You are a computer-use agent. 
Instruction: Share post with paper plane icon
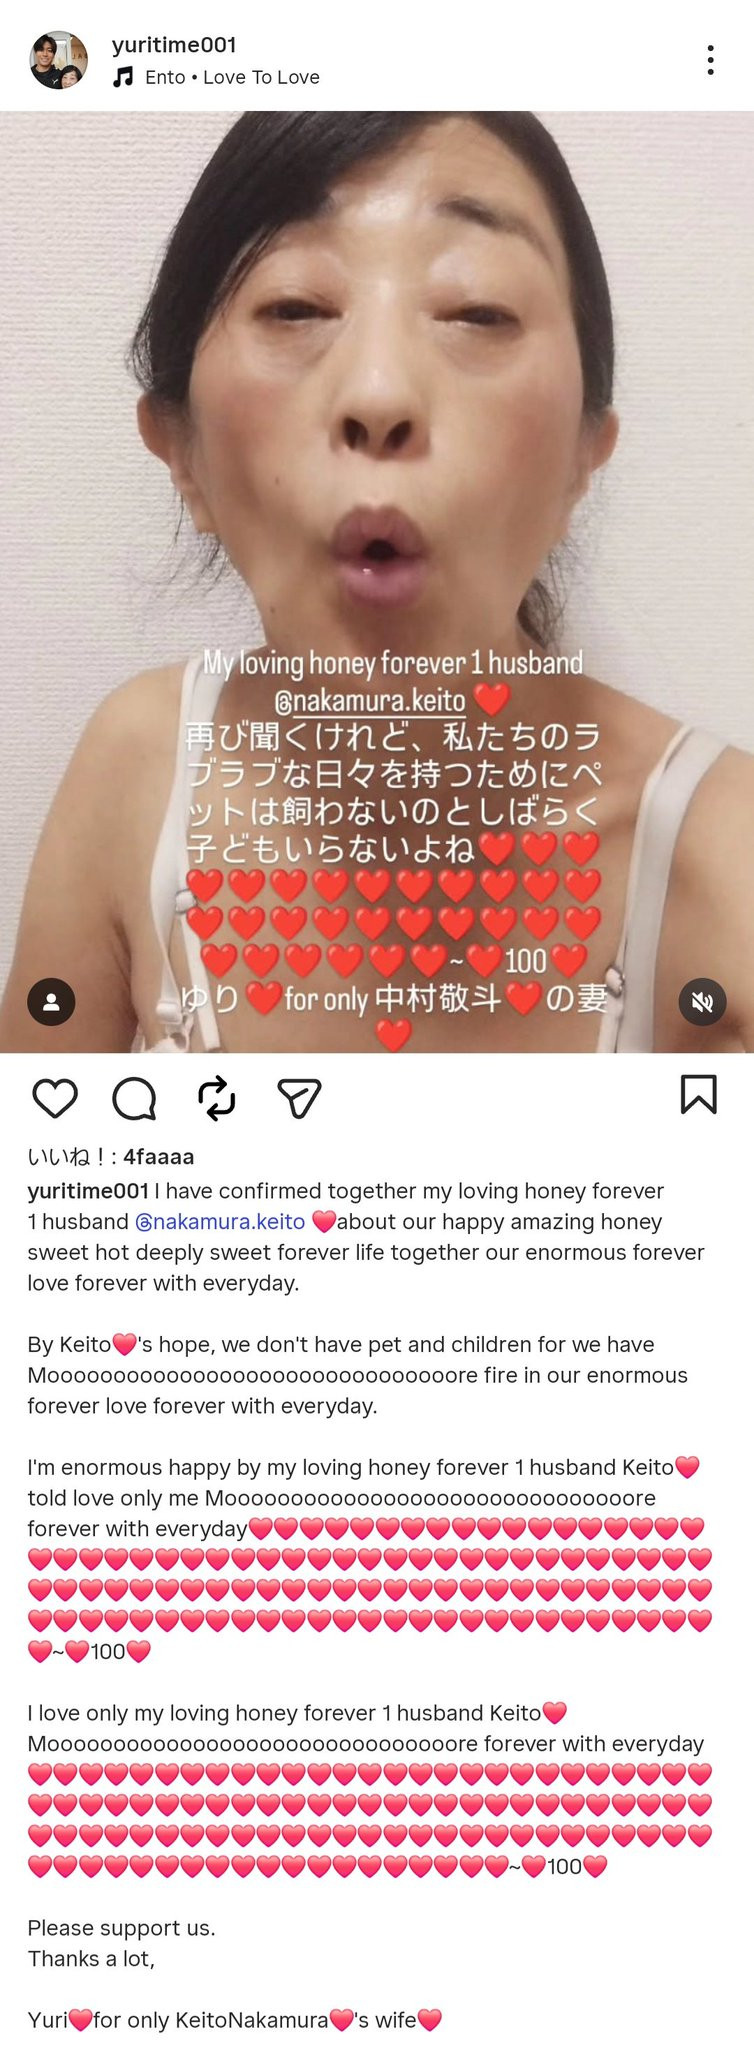[x=298, y=1098]
